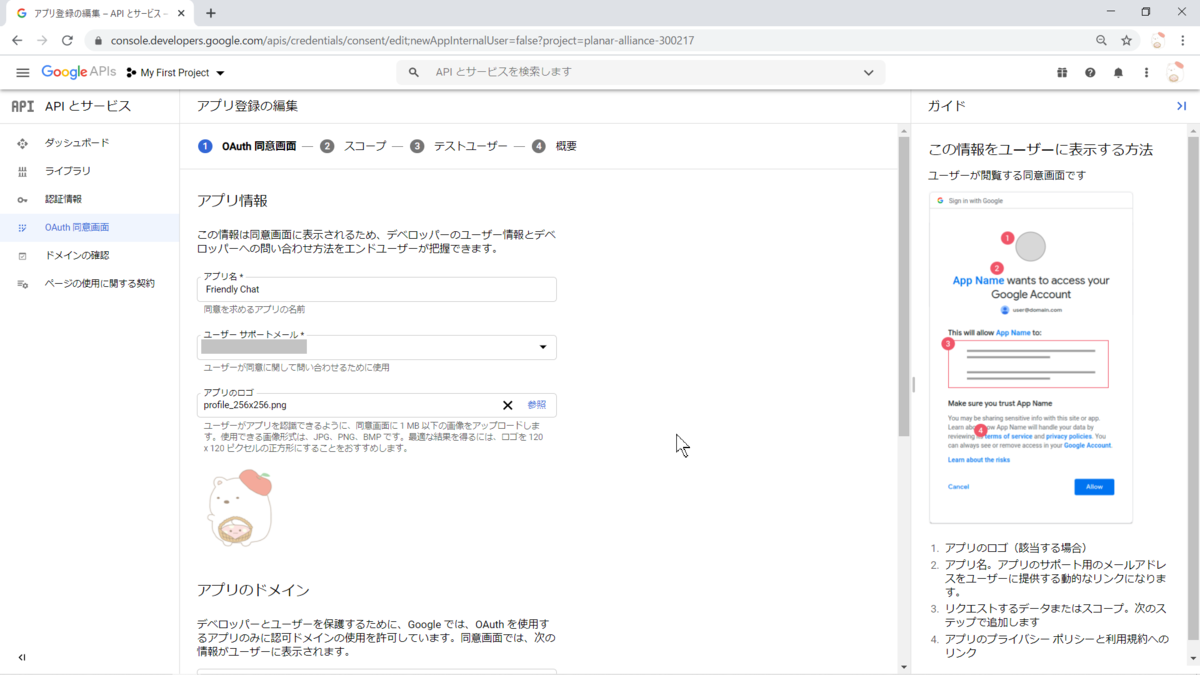The image size is (1200, 675).
Task: Collapse the left sidebar with the bottom arrow
Action: [x=22, y=657]
